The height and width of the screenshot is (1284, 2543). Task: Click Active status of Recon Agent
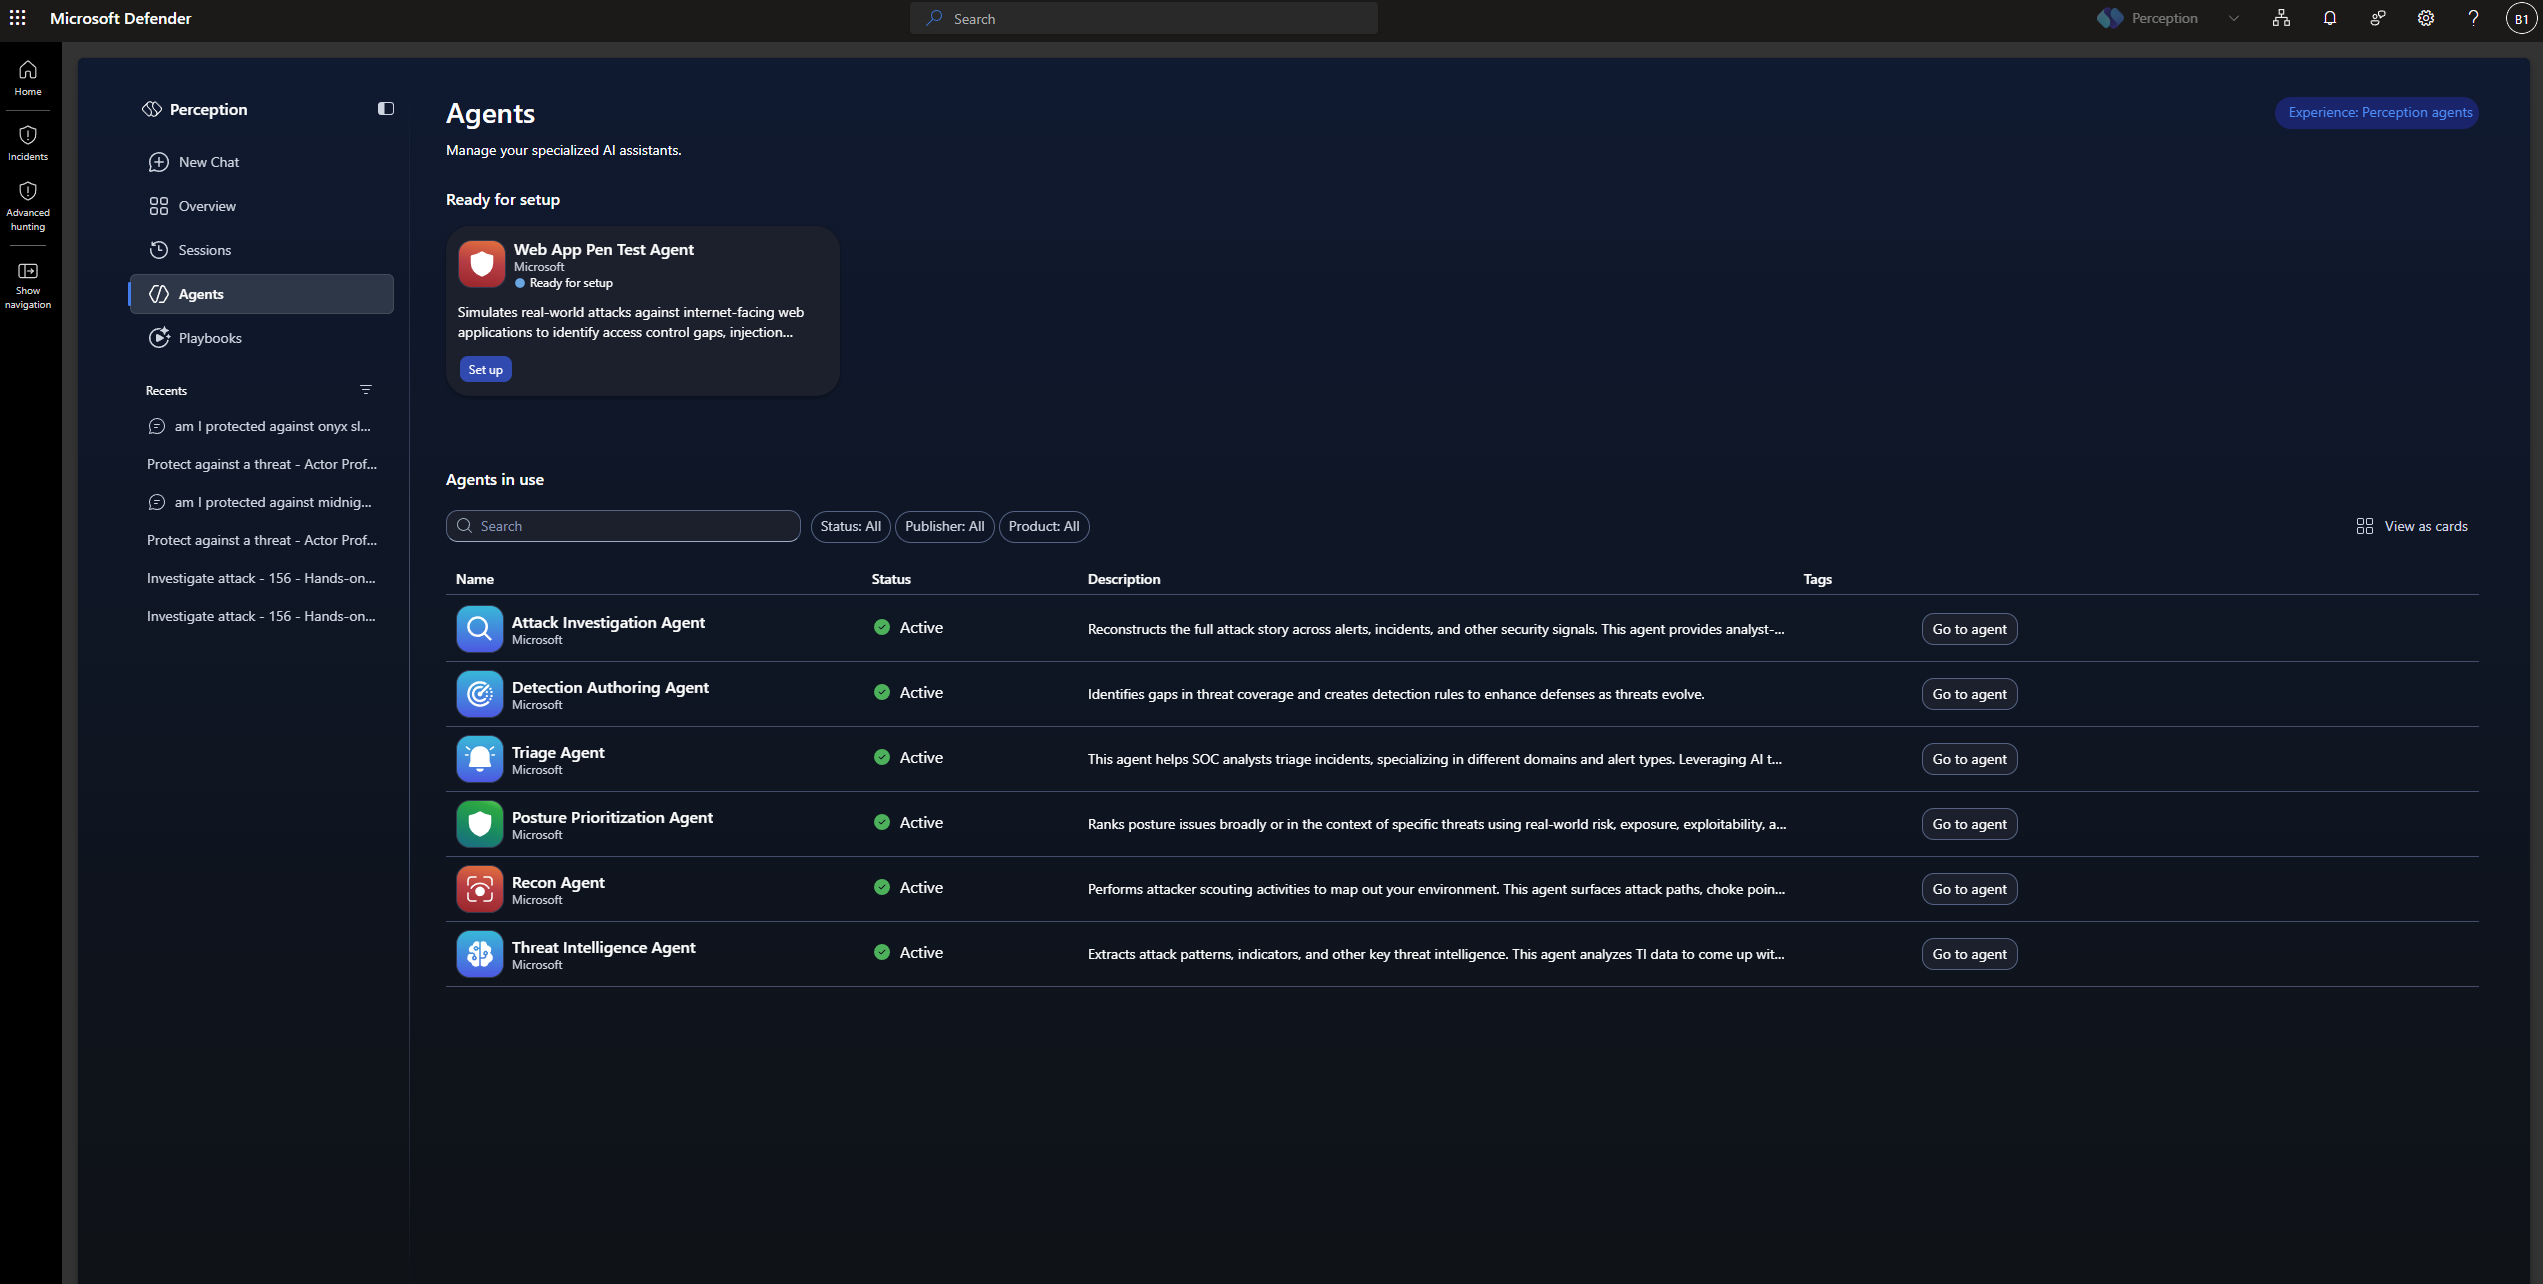[908, 887]
